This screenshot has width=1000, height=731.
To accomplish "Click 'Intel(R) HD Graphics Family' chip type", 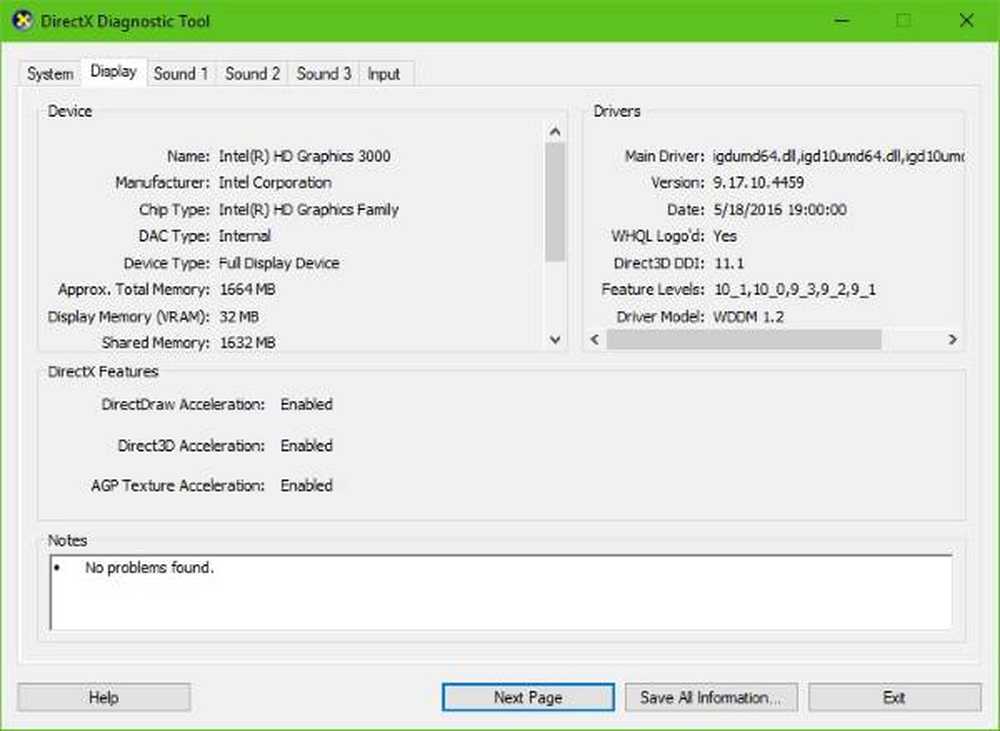I will (309, 210).
